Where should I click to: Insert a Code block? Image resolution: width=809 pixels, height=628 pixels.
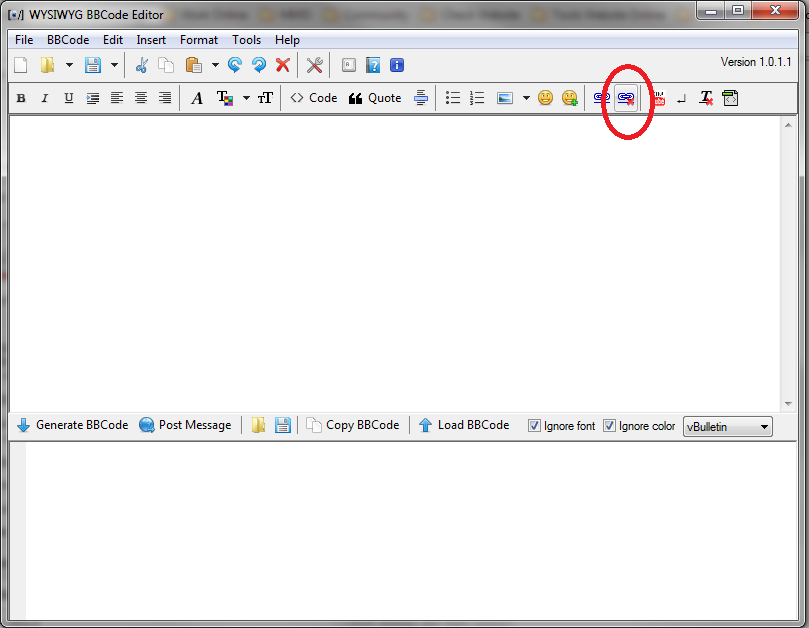[314, 98]
